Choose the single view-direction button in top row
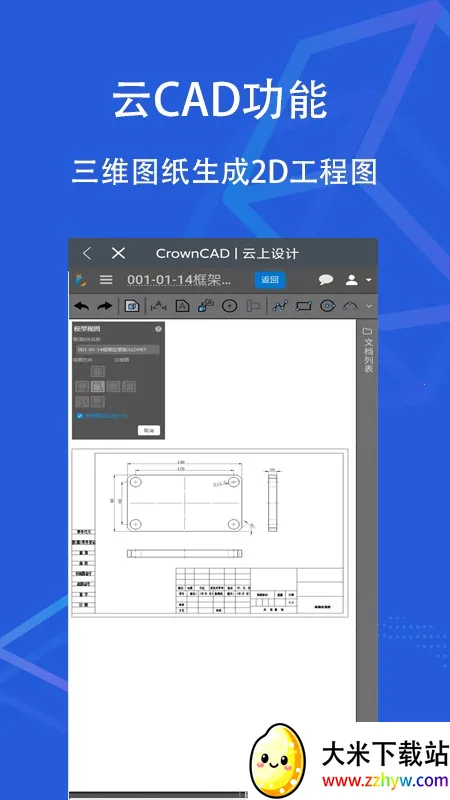The width and height of the screenshot is (450, 800). pos(98,371)
